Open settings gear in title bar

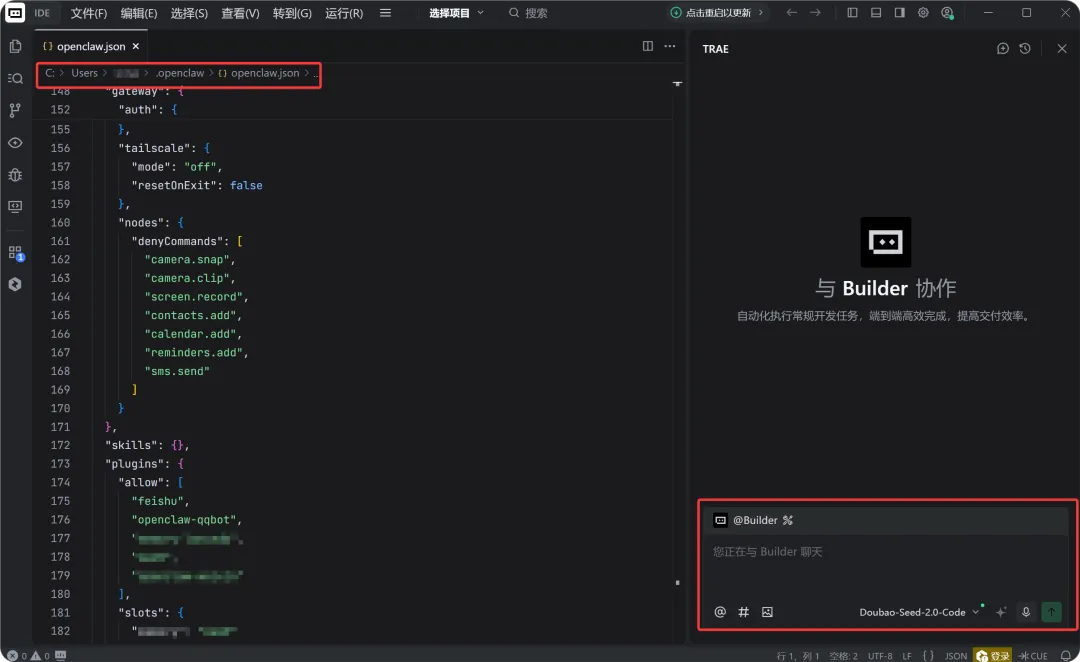click(923, 12)
